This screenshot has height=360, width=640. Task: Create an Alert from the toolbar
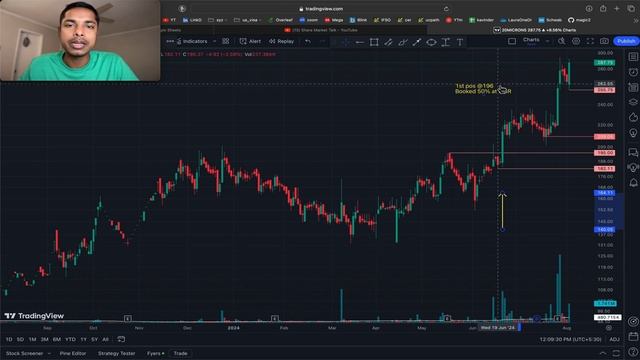pos(250,41)
